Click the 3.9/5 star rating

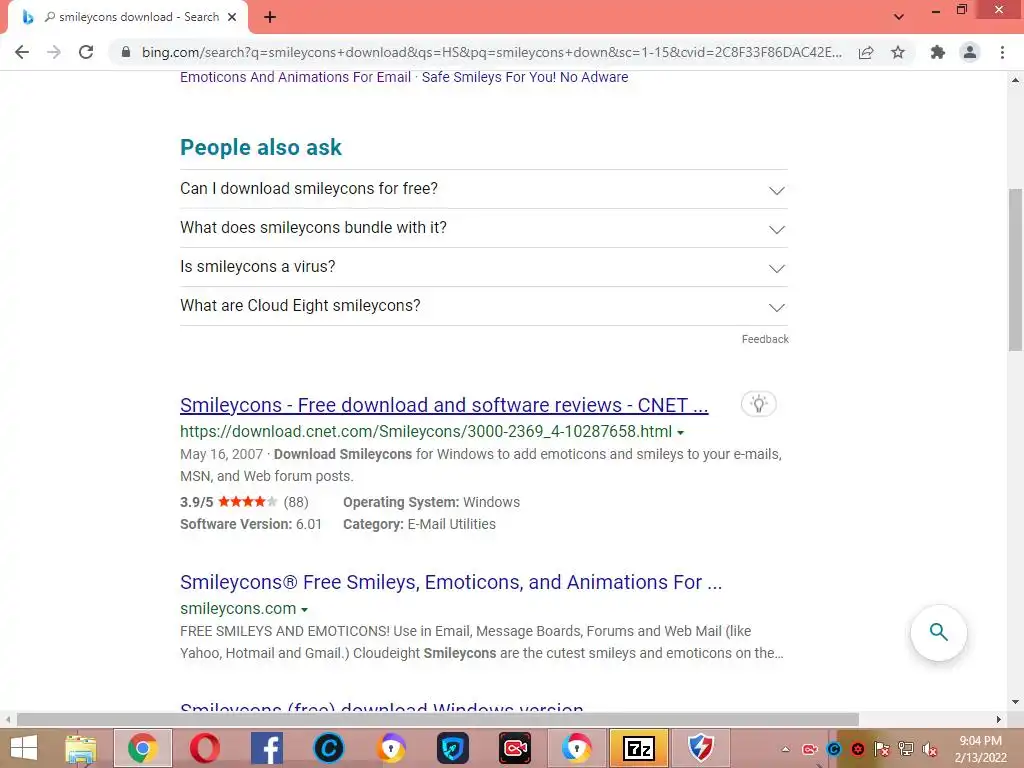point(244,502)
